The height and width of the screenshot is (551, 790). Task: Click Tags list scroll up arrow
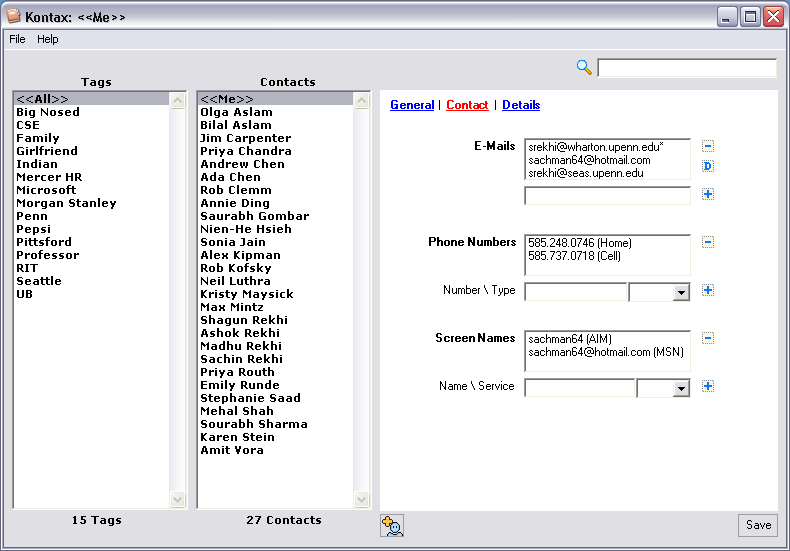coord(177,101)
